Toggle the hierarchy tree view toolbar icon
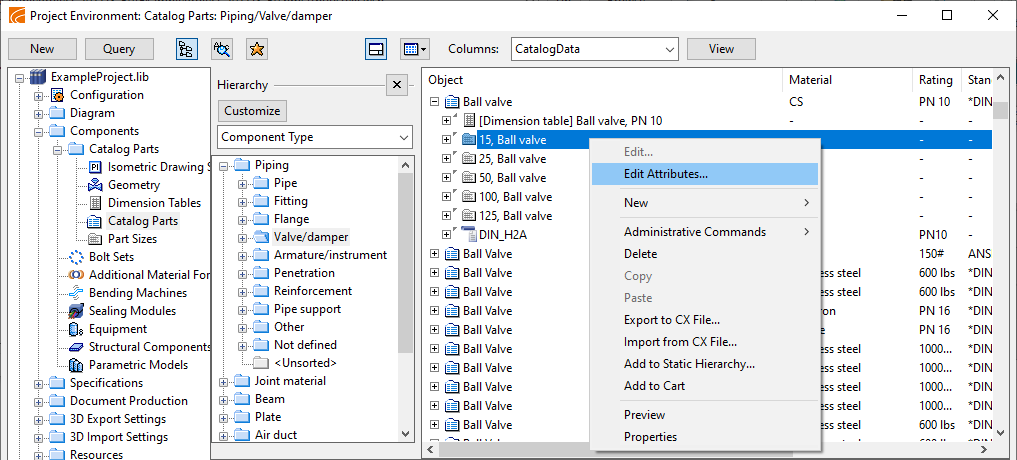This screenshot has height=460, width=1017. 187,48
